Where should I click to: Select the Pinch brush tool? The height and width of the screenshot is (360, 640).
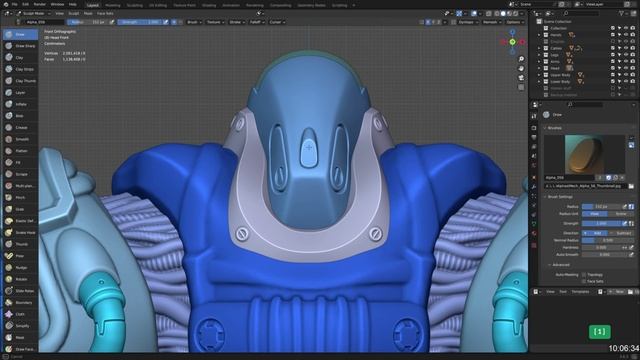(x=20, y=198)
